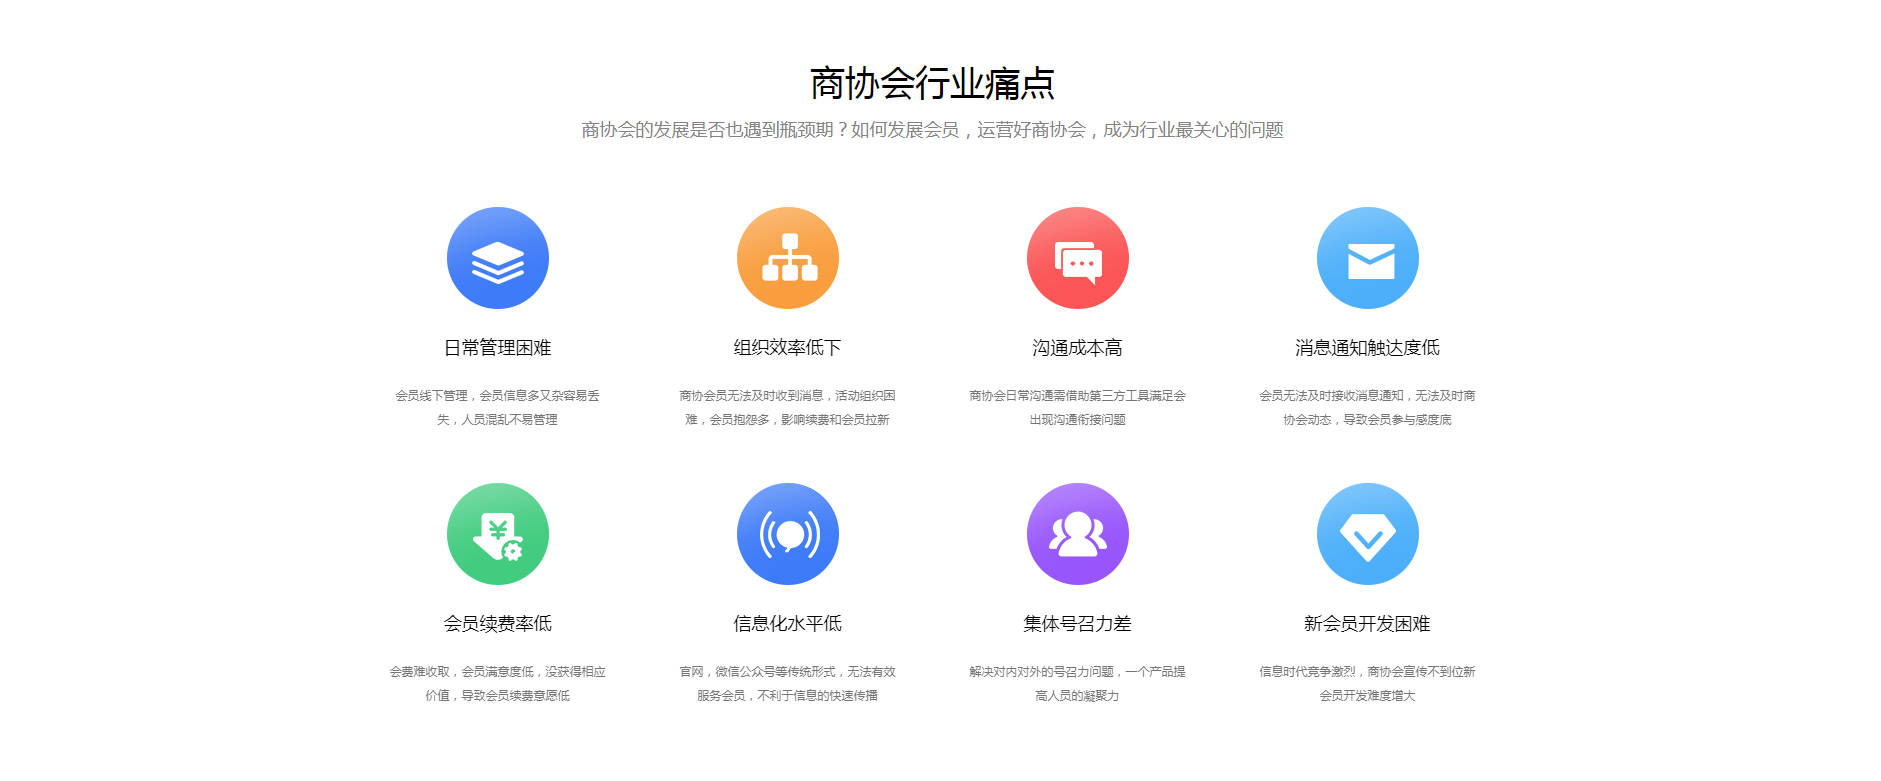Click the title 消息通知触达度低
This screenshot has width=1881, height=781.
click(x=1368, y=348)
